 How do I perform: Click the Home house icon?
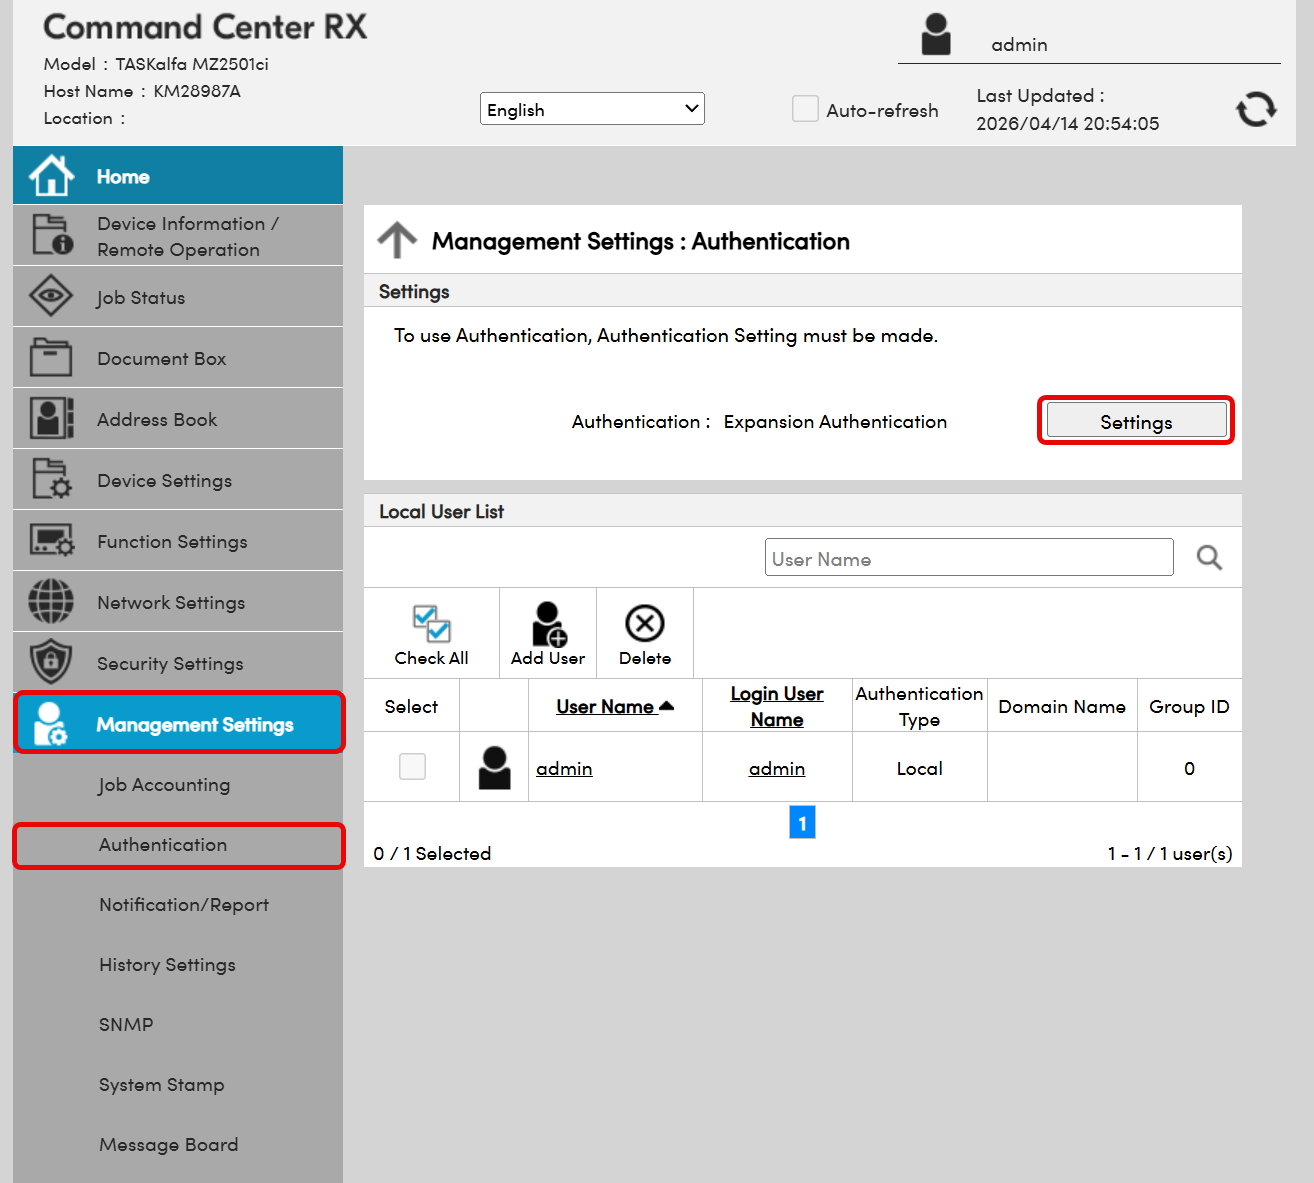[x=51, y=176]
